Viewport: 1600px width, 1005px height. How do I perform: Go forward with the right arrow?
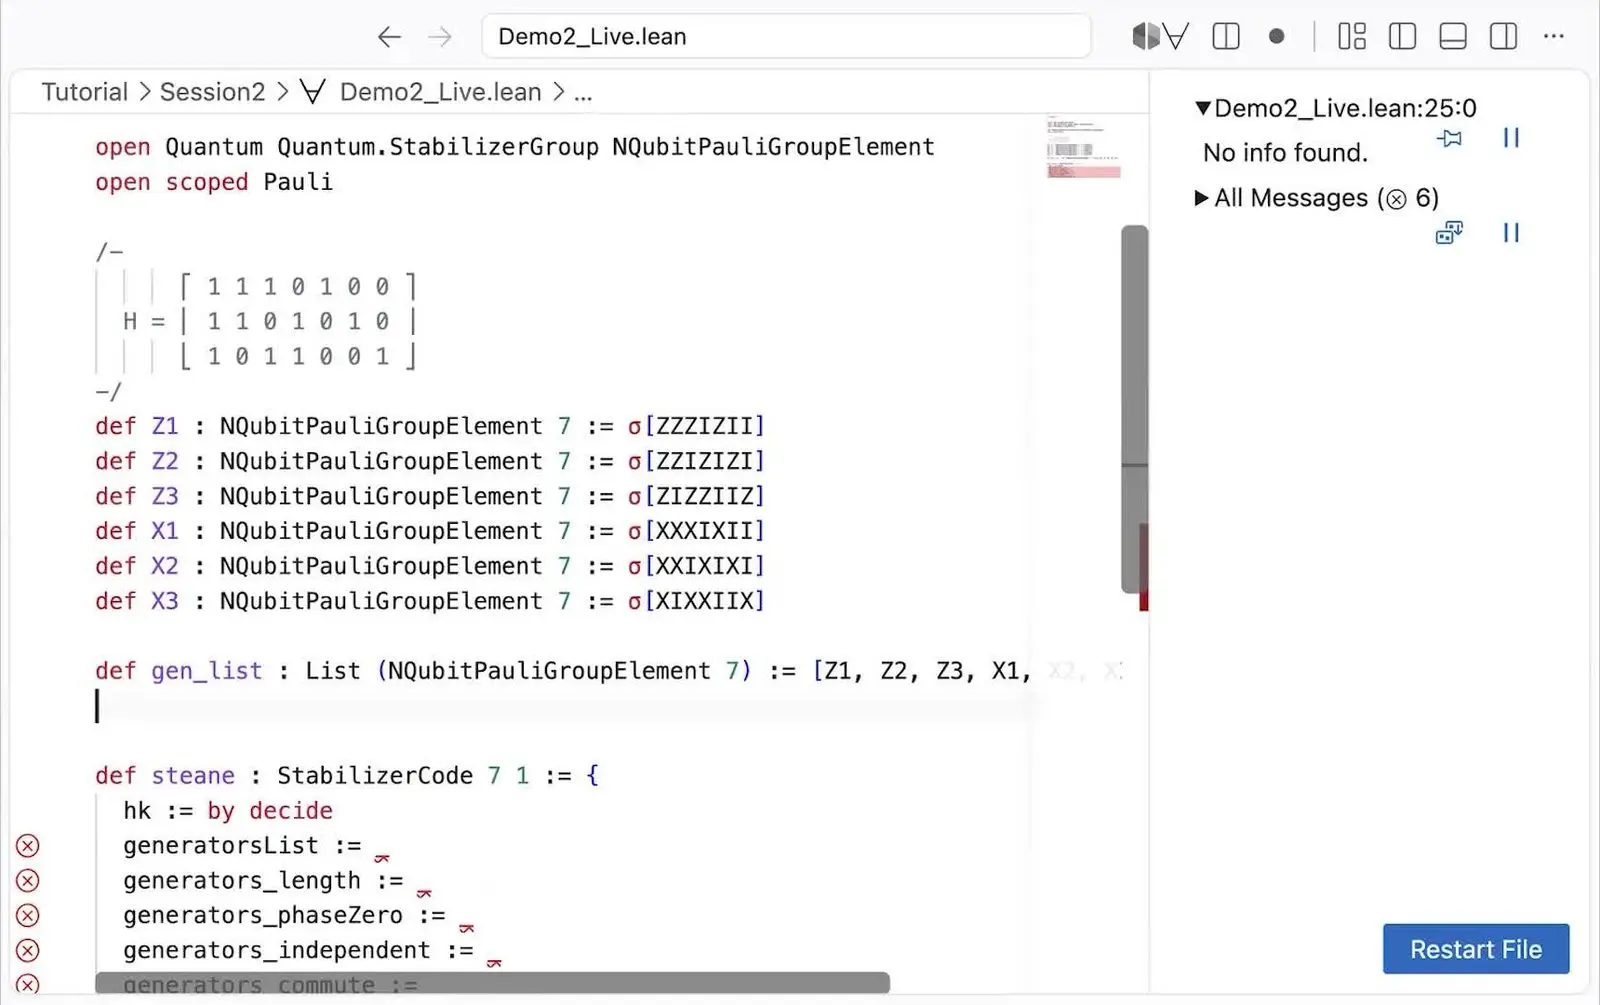click(x=440, y=37)
